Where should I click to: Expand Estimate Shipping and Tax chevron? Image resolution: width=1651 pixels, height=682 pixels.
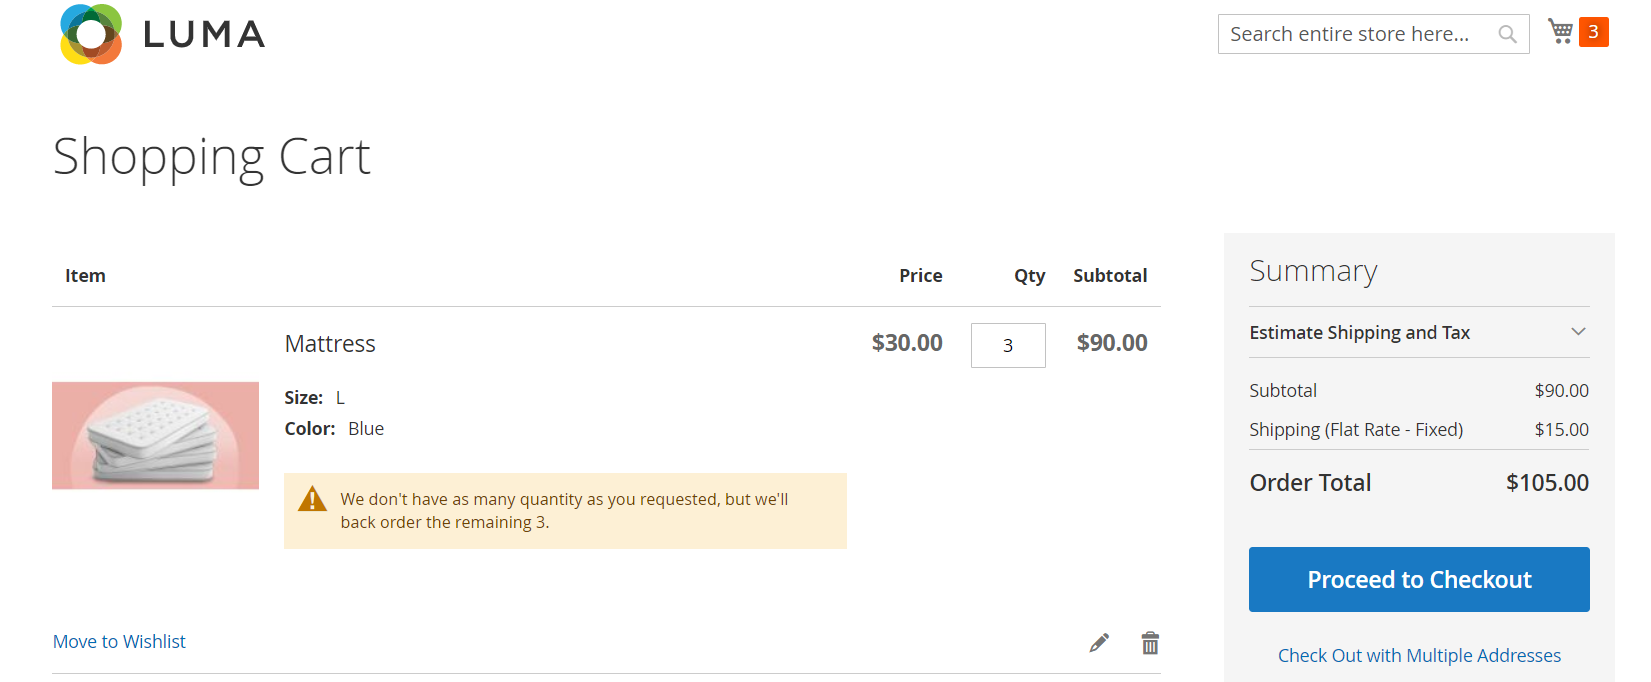point(1578,332)
